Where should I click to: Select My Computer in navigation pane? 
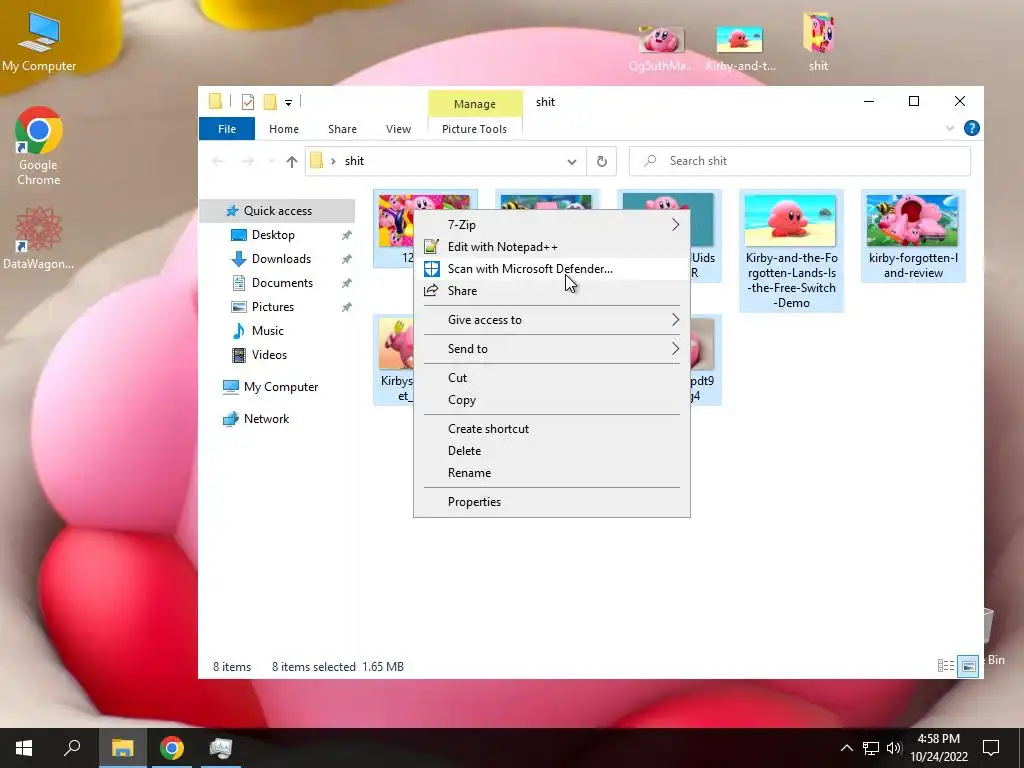(280, 387)
